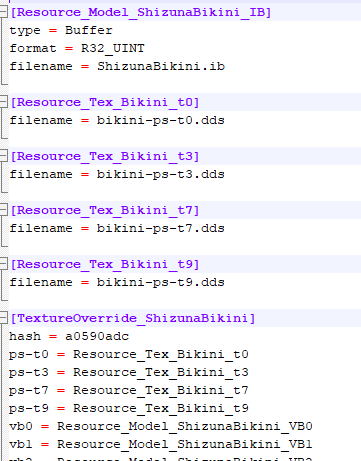Click the 'filename = bikini-ps-t7.dds' line
The image size is (361, 461).
pos(117,228)
